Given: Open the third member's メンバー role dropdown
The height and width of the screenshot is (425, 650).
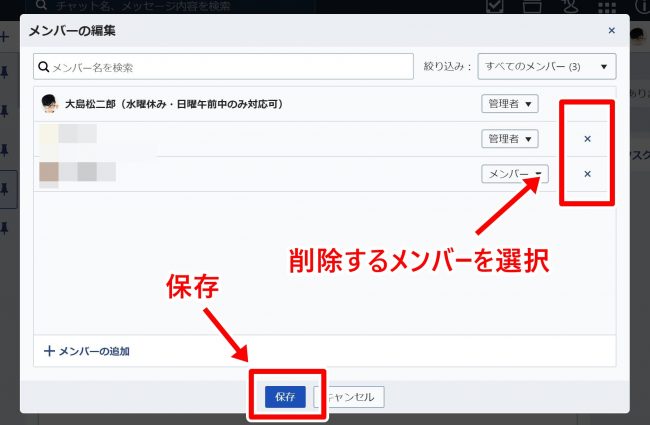Looking at the screenshot, I should pyautogui.click(x=515, y=174).
